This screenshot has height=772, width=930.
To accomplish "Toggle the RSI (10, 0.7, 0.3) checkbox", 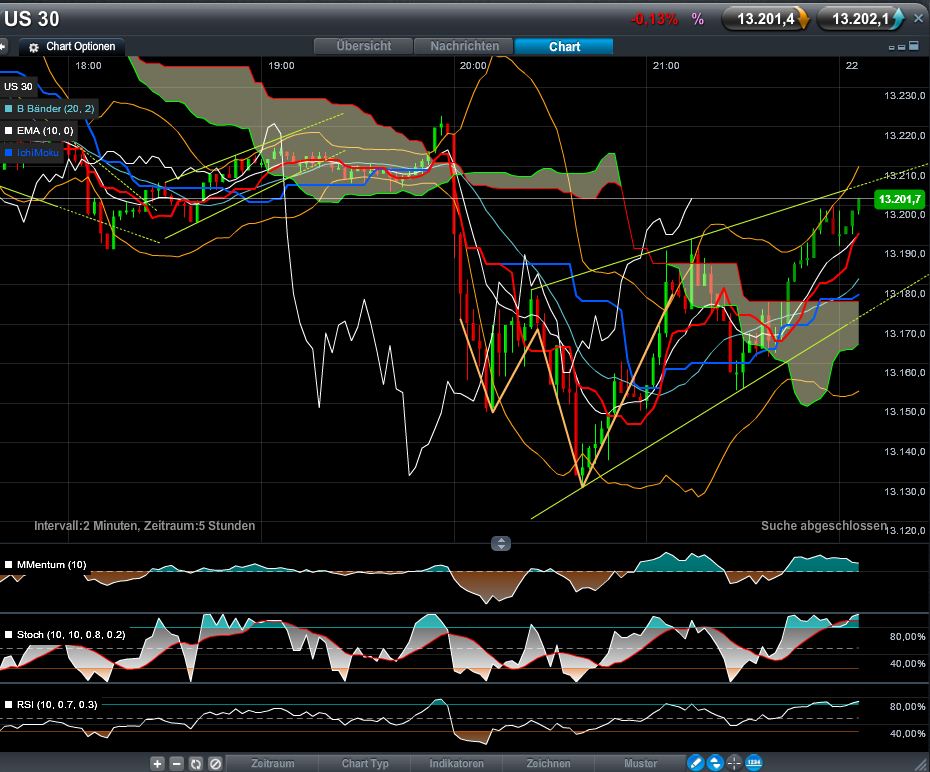I will pos(8,704).
